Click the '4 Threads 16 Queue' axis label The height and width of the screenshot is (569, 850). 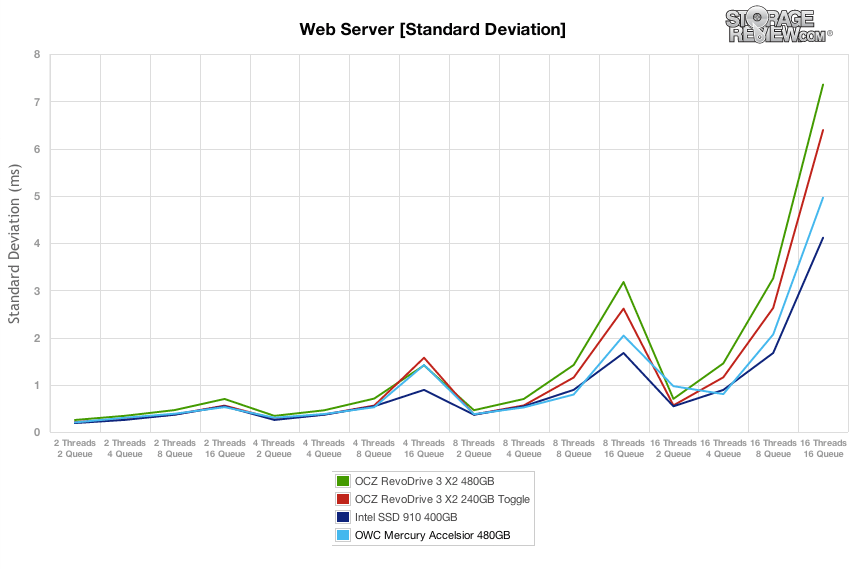(x=424, y=449)
